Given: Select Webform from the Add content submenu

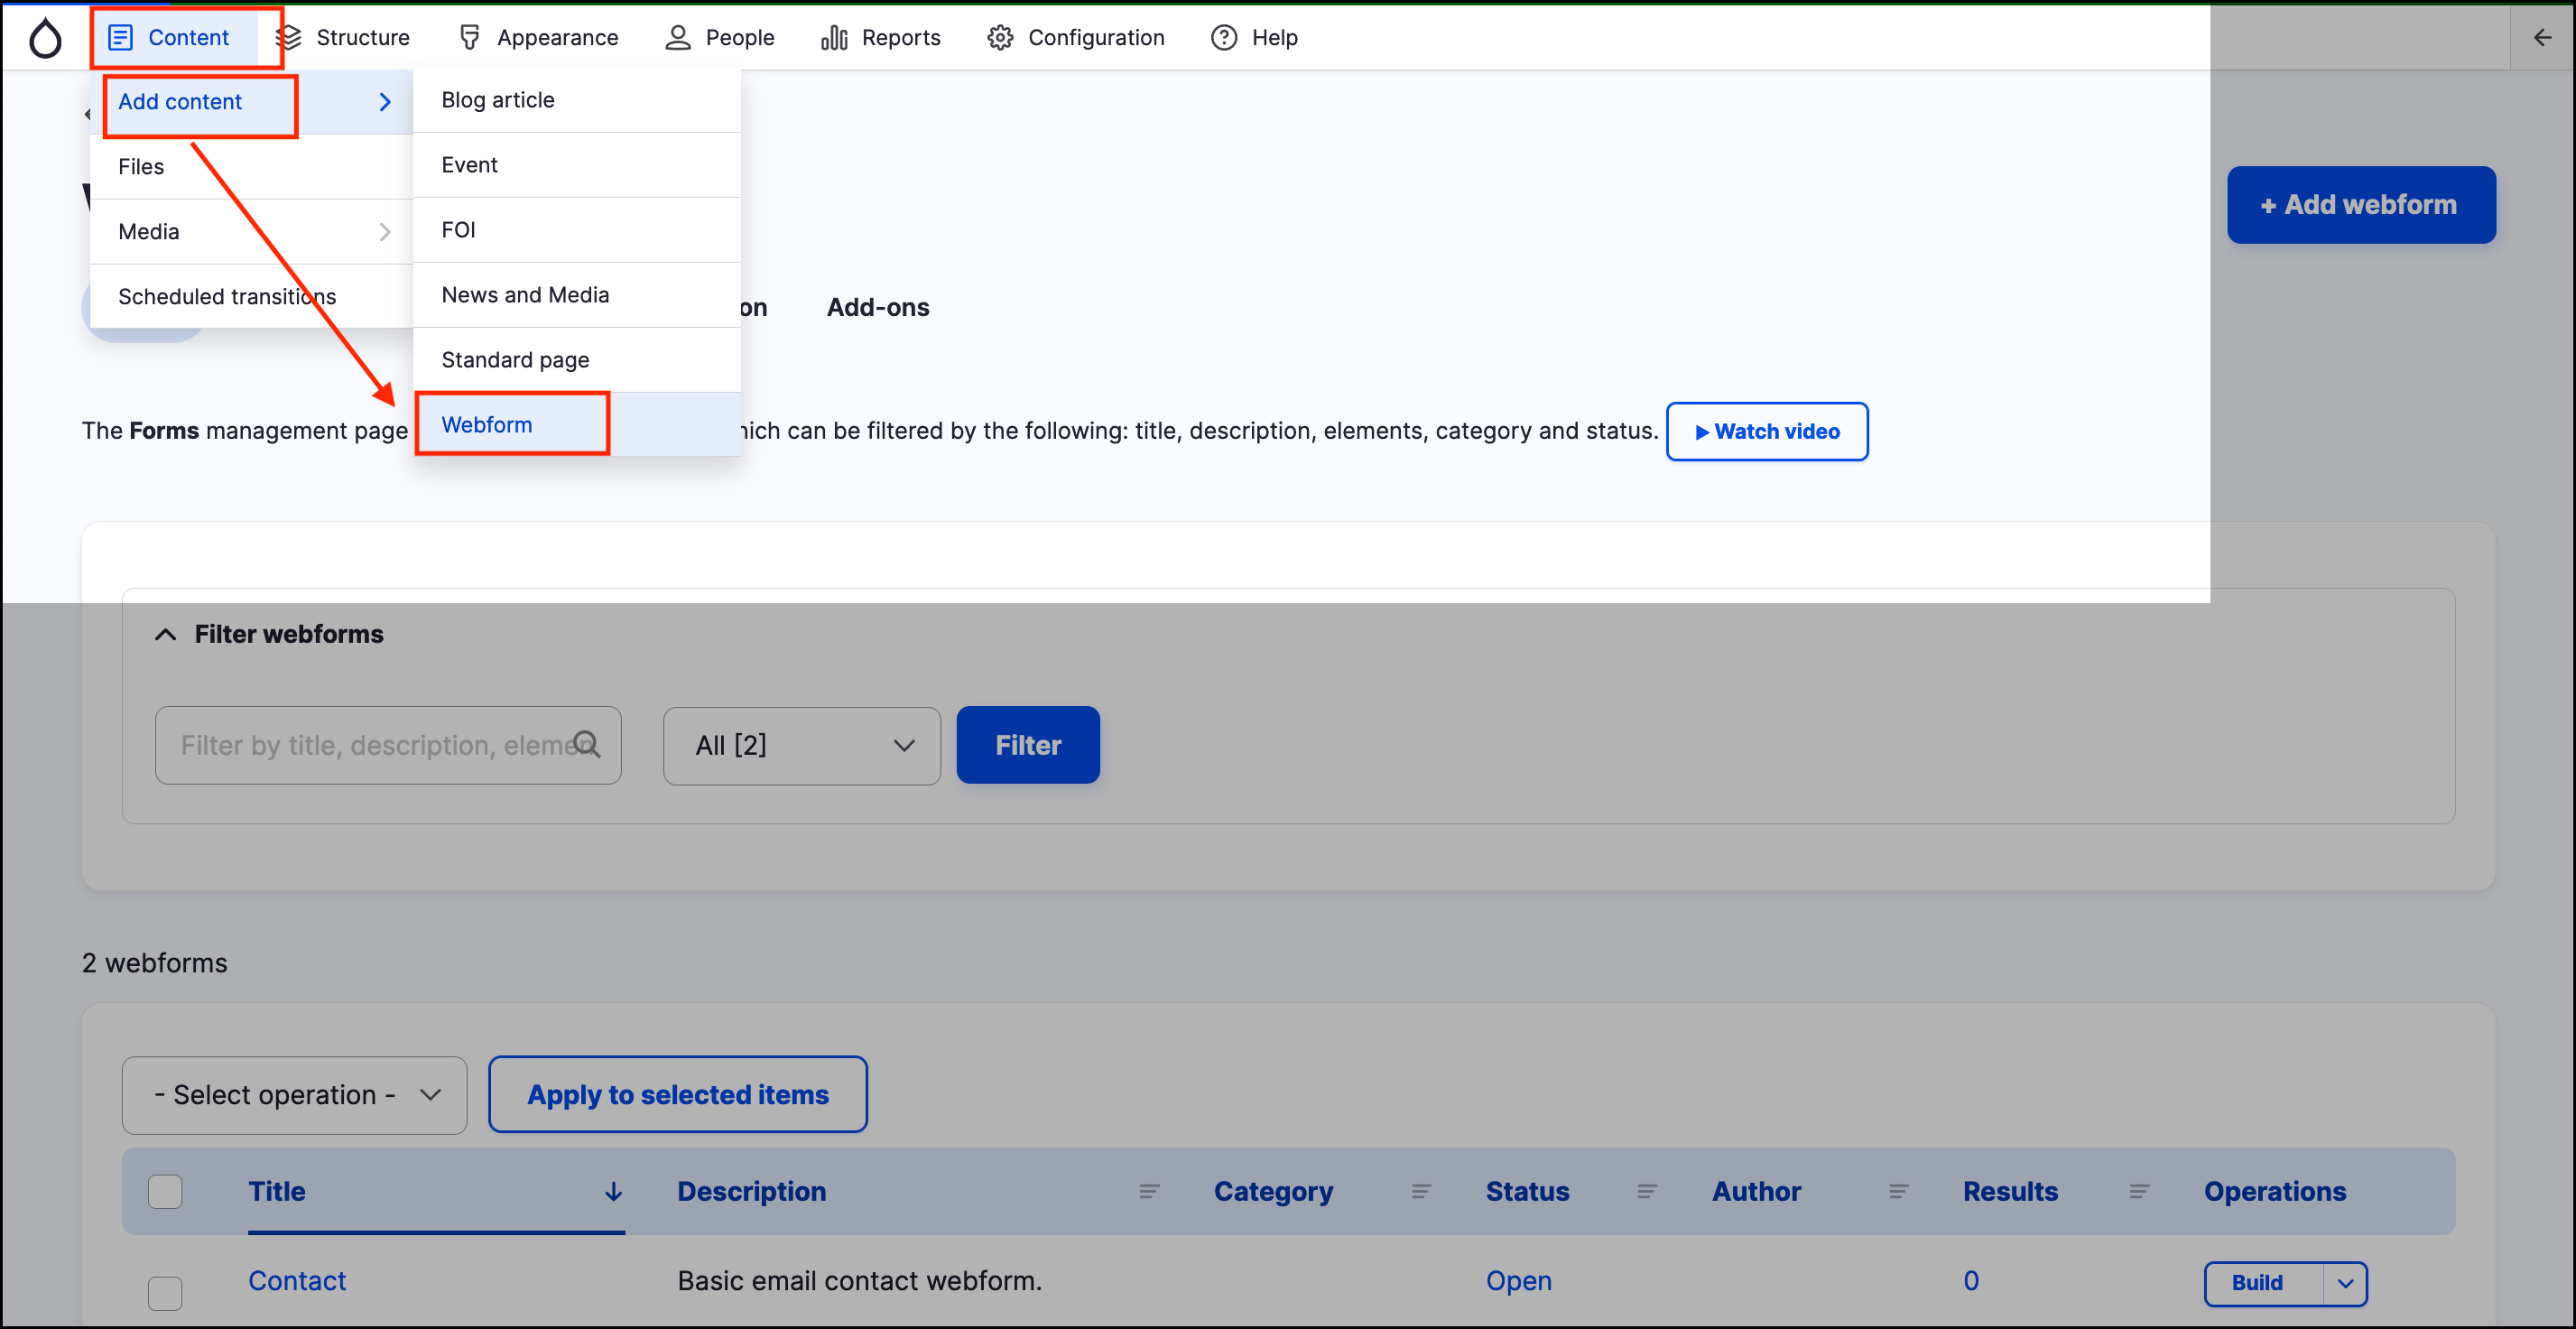Looking at the screenshot, I should tap(487, 425).
